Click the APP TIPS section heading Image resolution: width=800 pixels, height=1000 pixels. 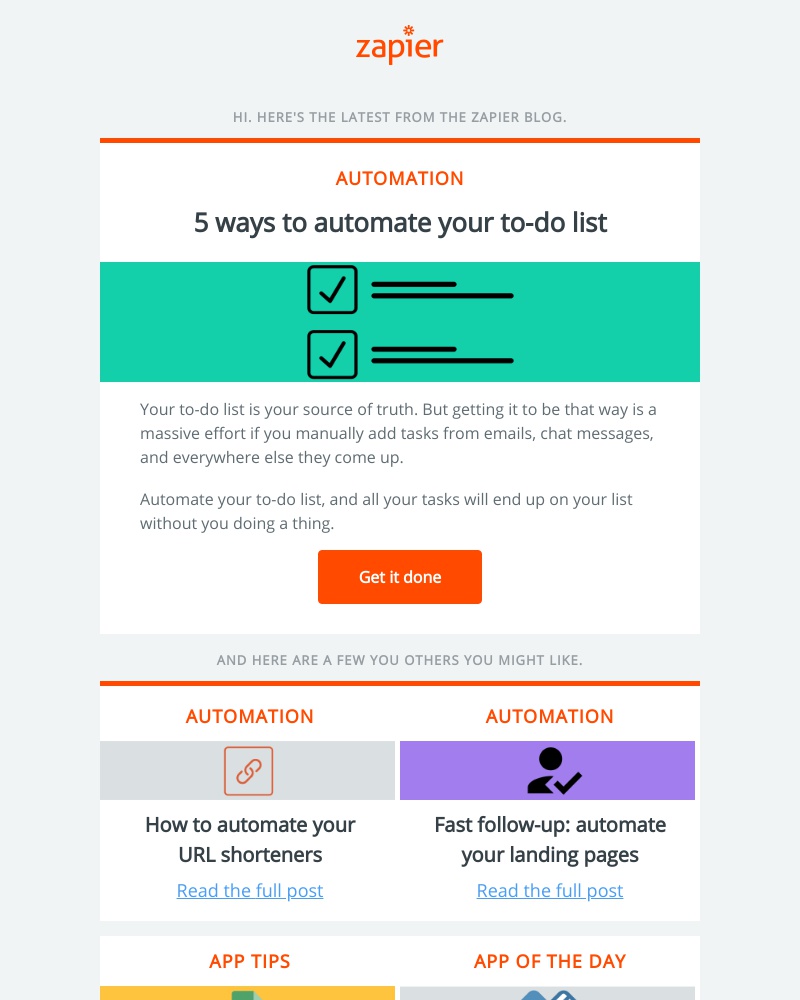coord(250,962)
